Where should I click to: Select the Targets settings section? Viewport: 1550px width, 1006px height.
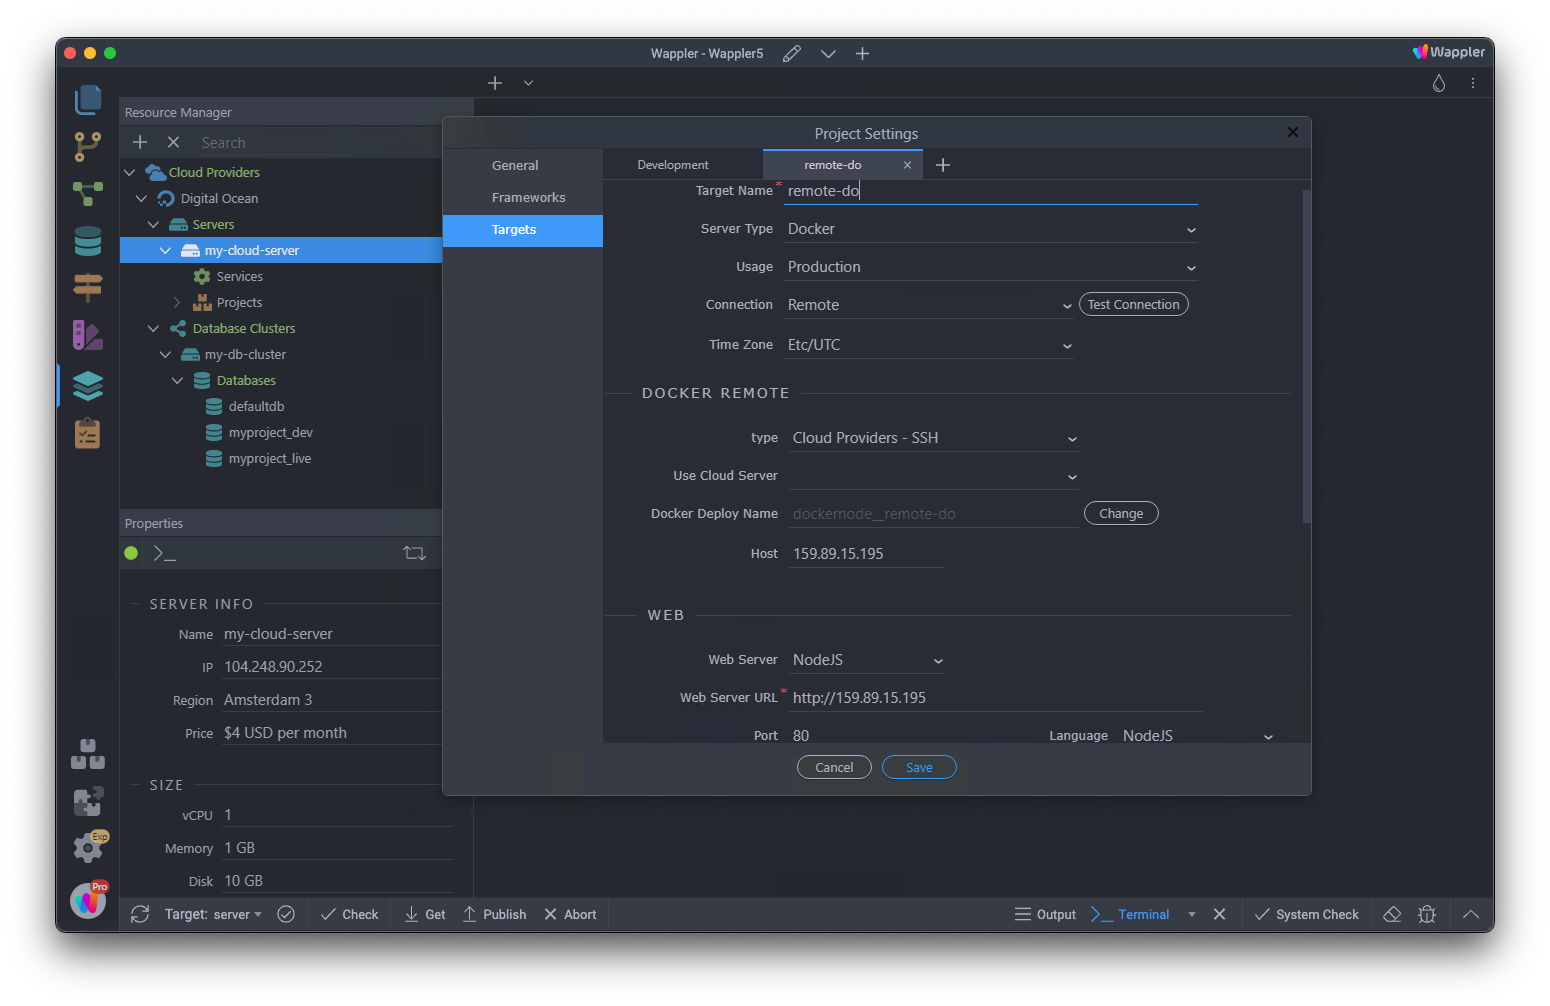pyautogui.click(x=523, y=230)
